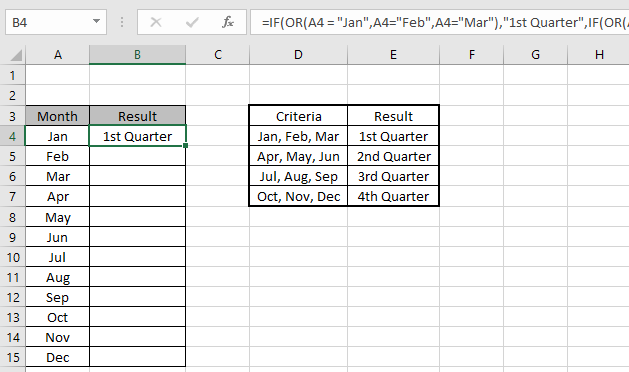The width and height of the screenshot is (629, 372).
Task: Select column D header
Action: point(298,55)
